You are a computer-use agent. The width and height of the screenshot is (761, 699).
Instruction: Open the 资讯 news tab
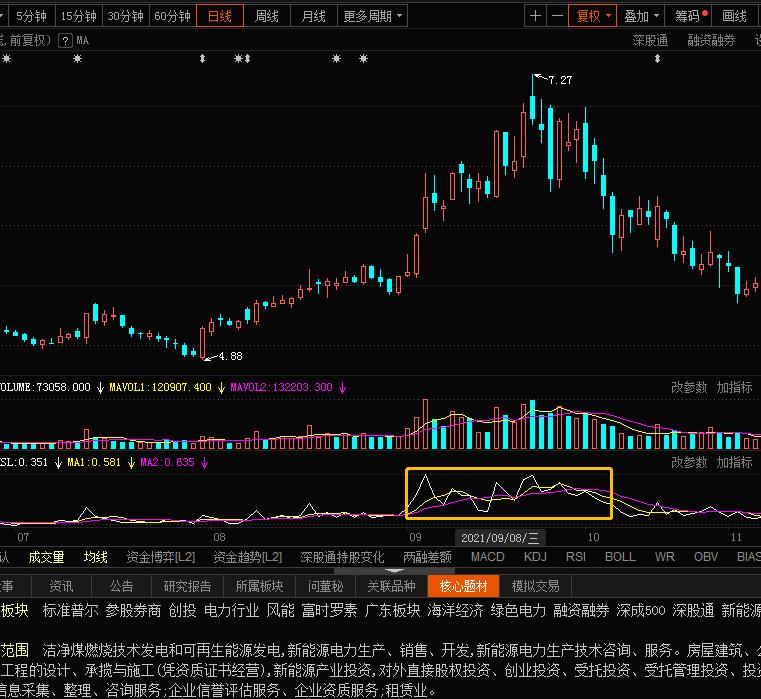[x=61, y=586]
